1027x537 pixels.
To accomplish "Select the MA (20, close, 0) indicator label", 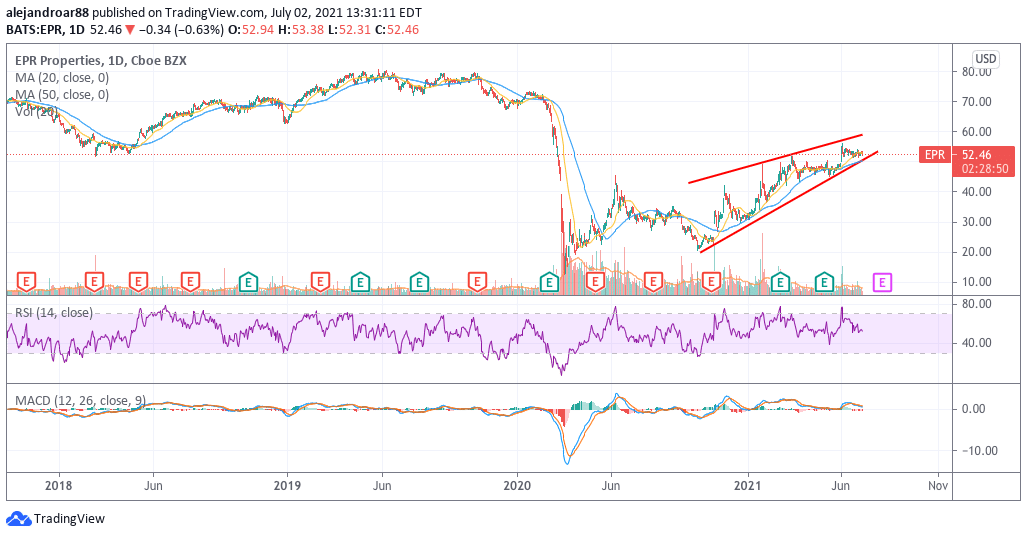I will point(62,77).
